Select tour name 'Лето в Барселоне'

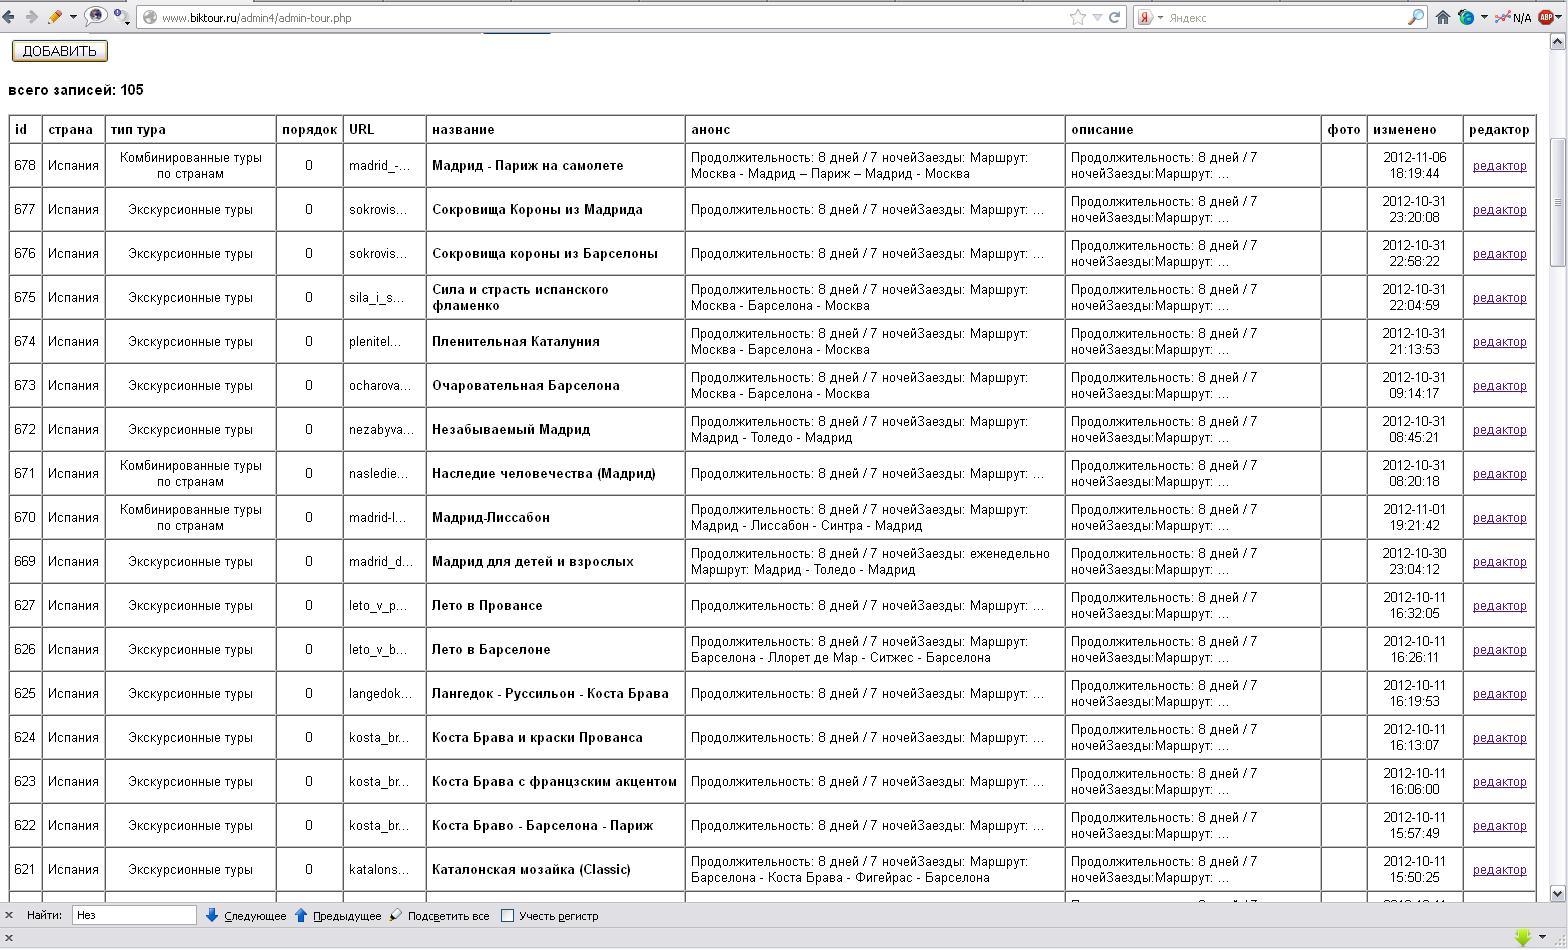click(491, 650)
